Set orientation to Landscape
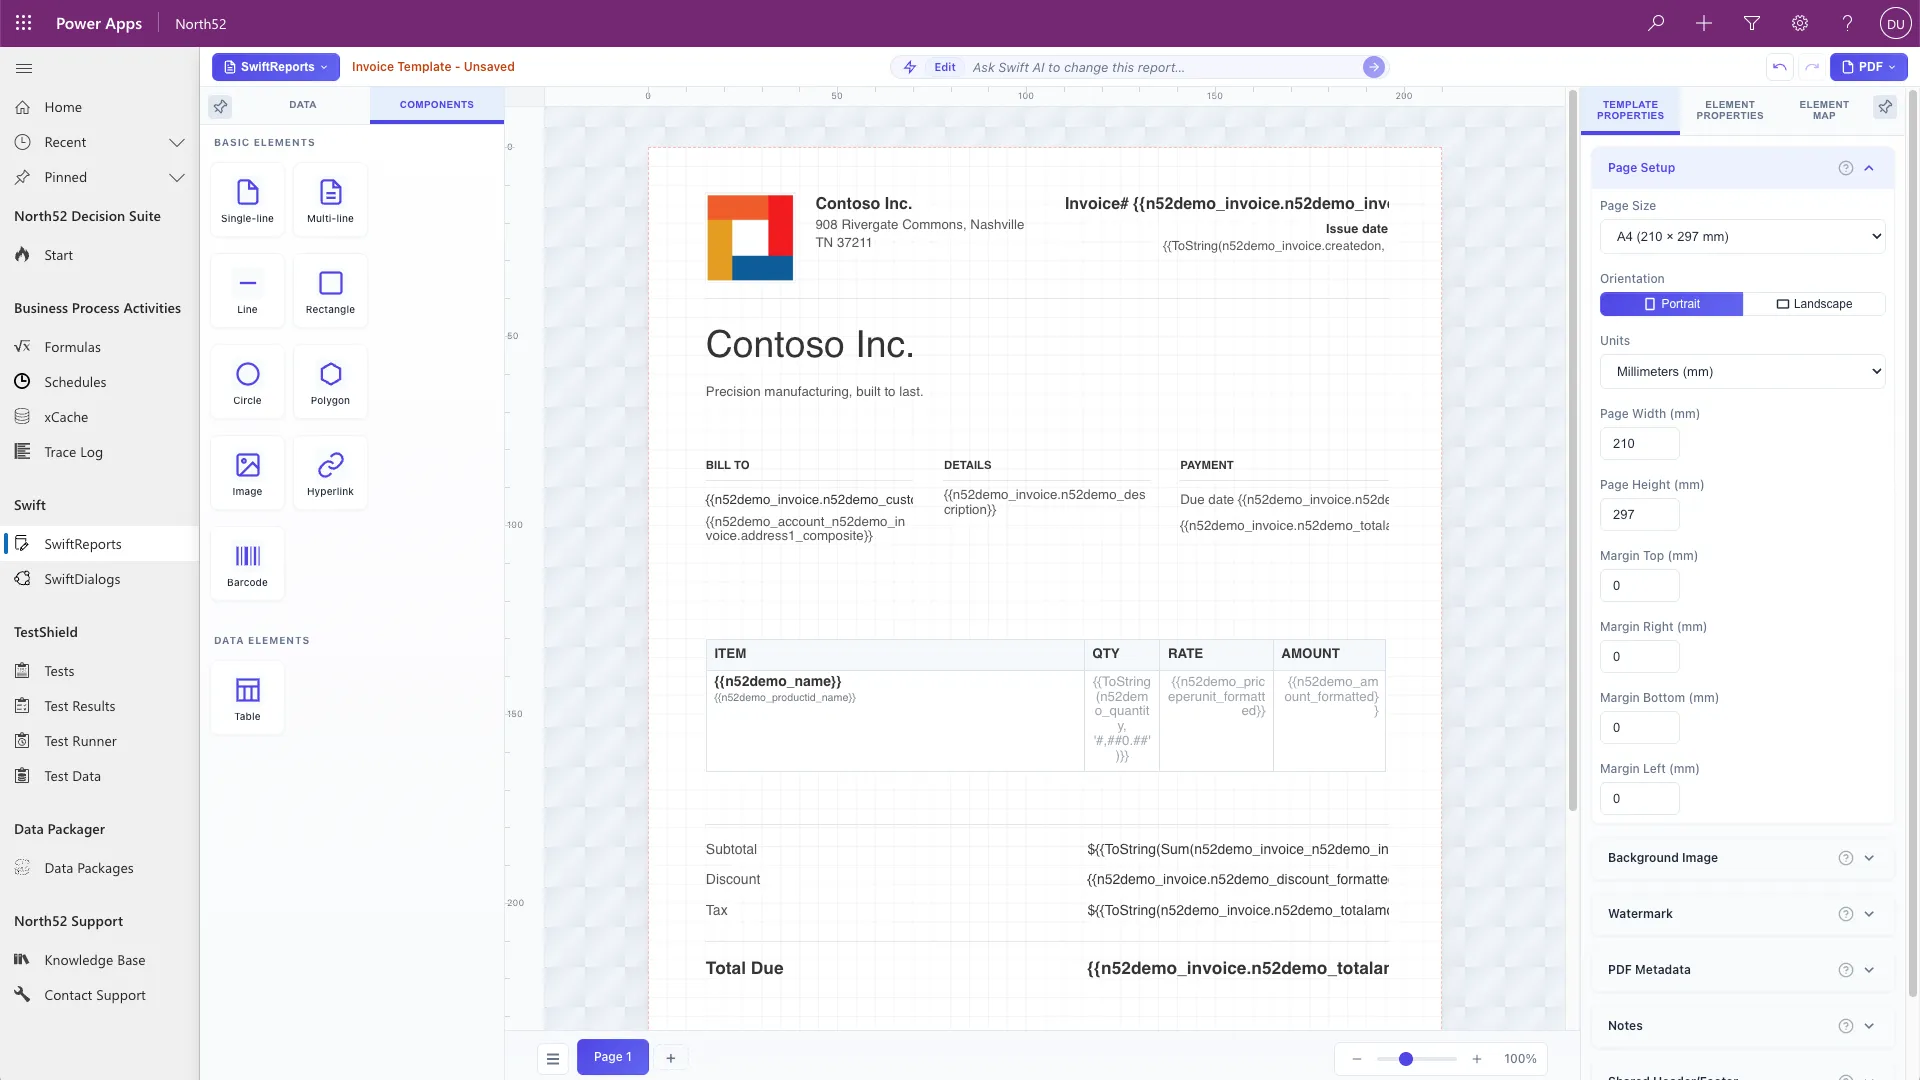1920x1080 pixels. pyautogui.click(x=1814, y=304)
